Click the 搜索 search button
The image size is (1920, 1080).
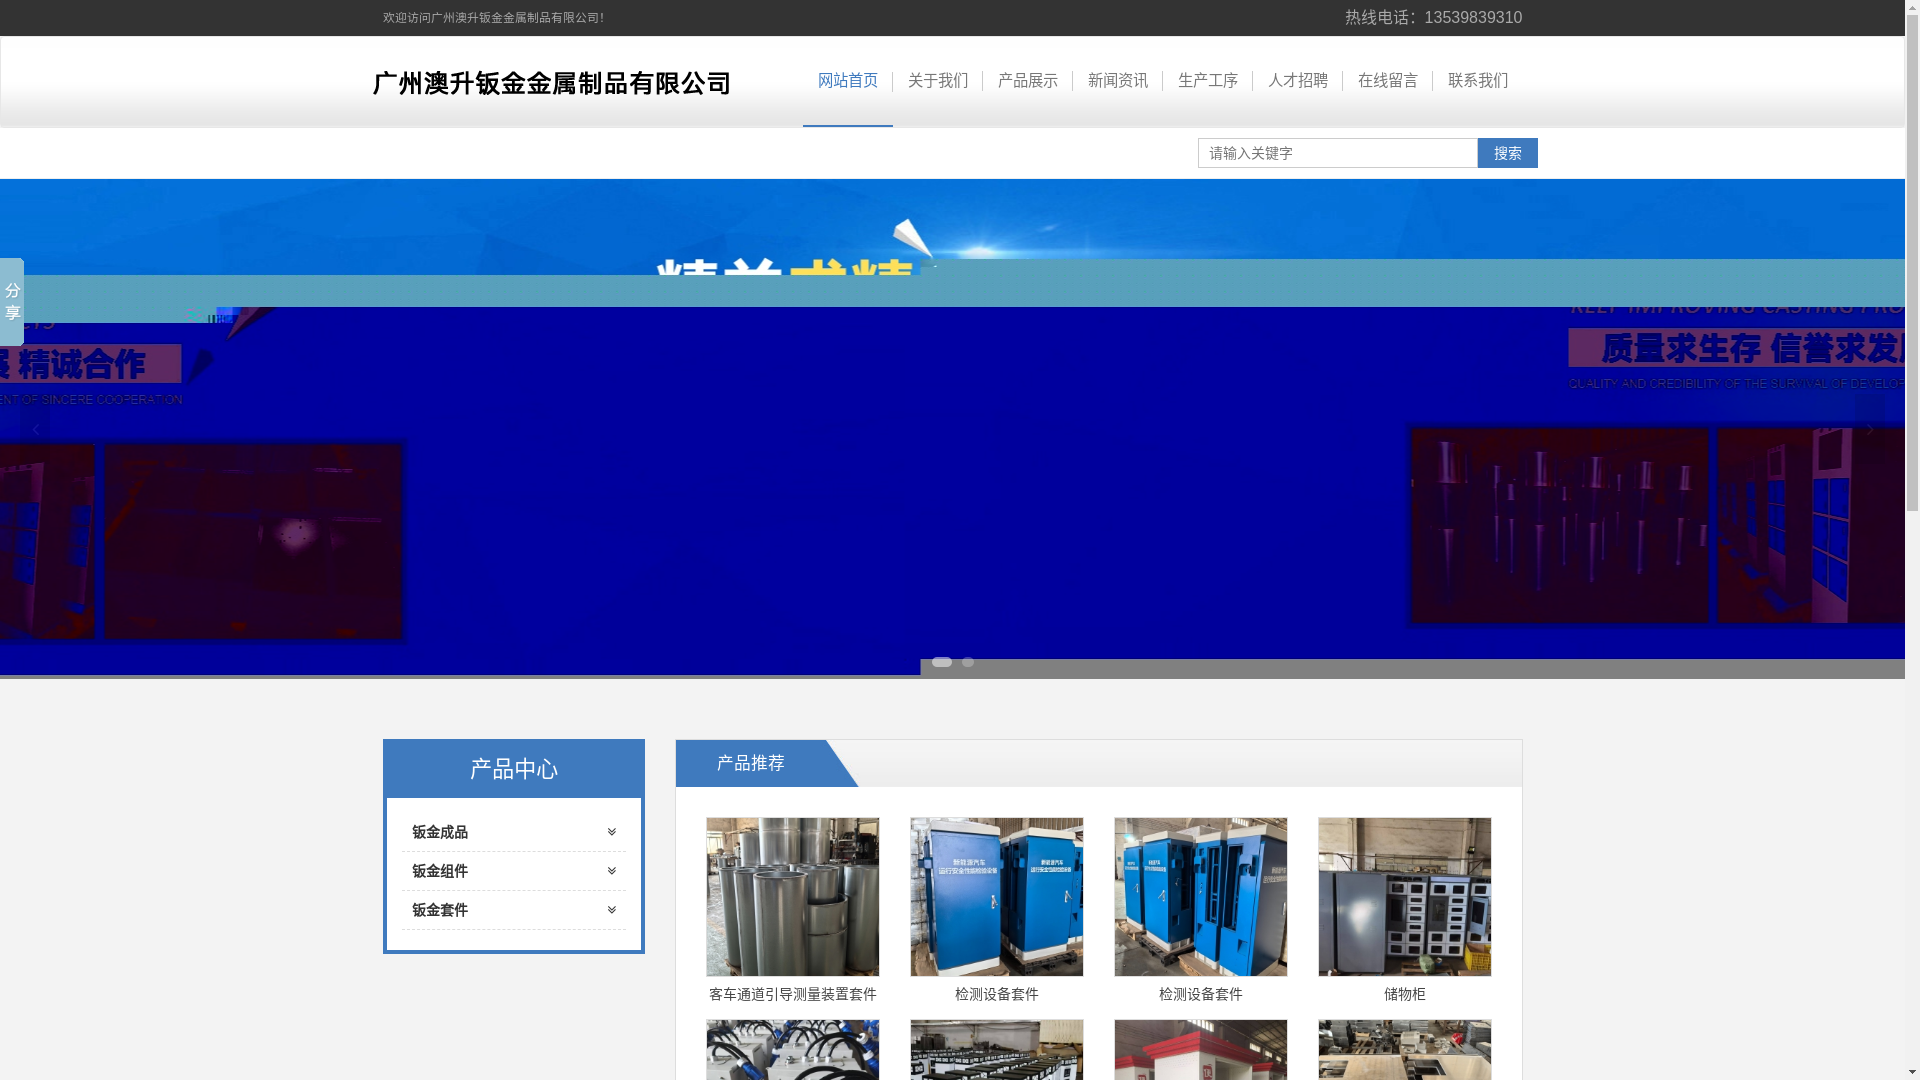coord(1507,153)
